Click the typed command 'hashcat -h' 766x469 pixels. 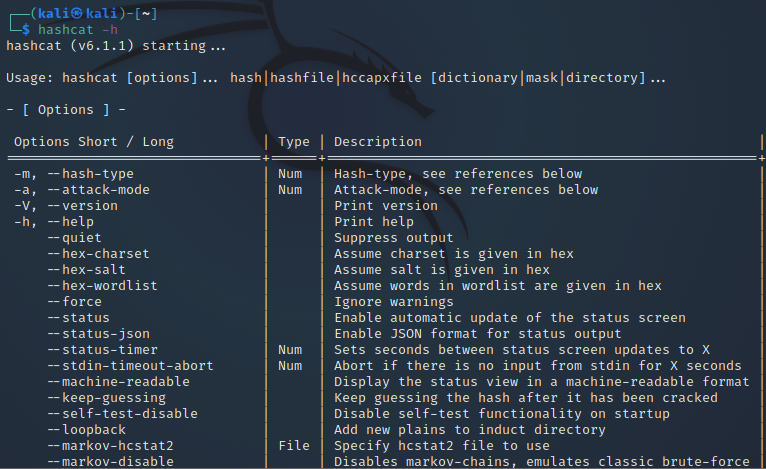pos(78,30)
